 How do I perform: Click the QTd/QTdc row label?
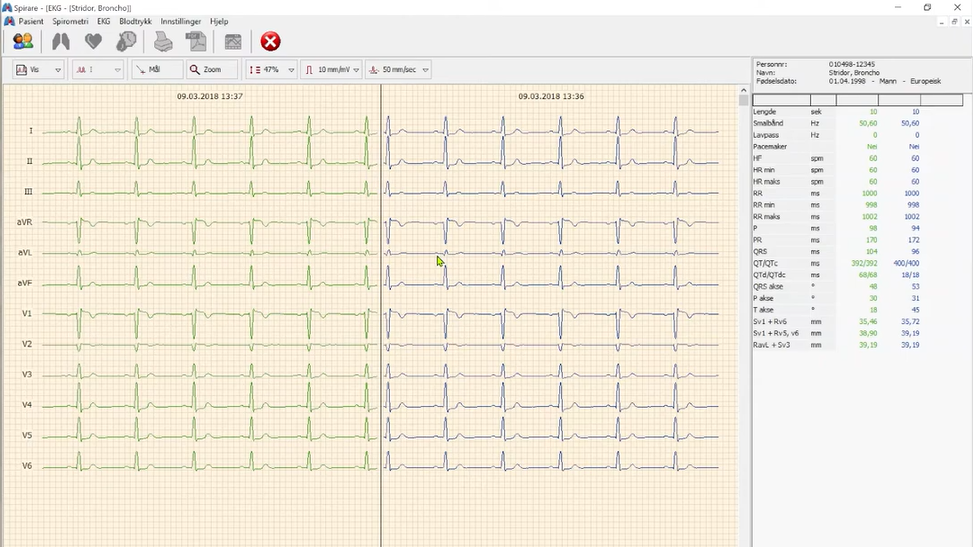pyautogui.click(x=769, y=275)
